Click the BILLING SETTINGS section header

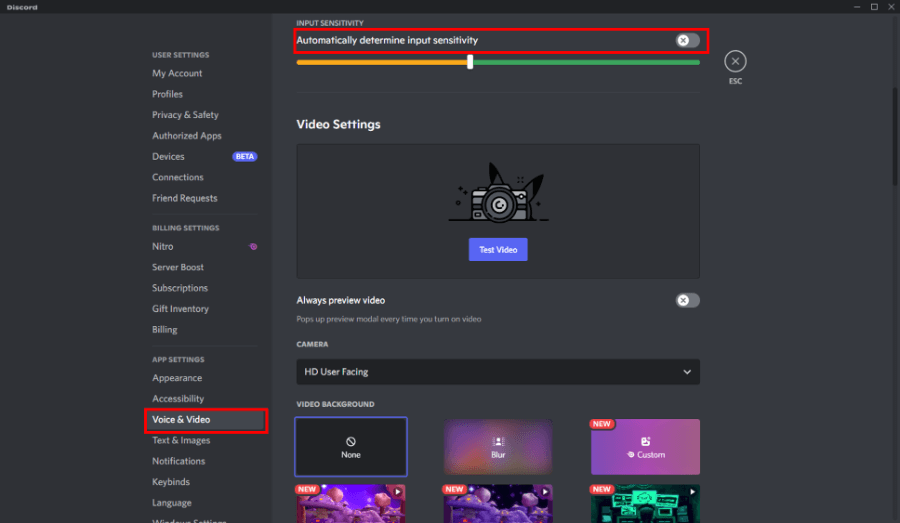185,228
